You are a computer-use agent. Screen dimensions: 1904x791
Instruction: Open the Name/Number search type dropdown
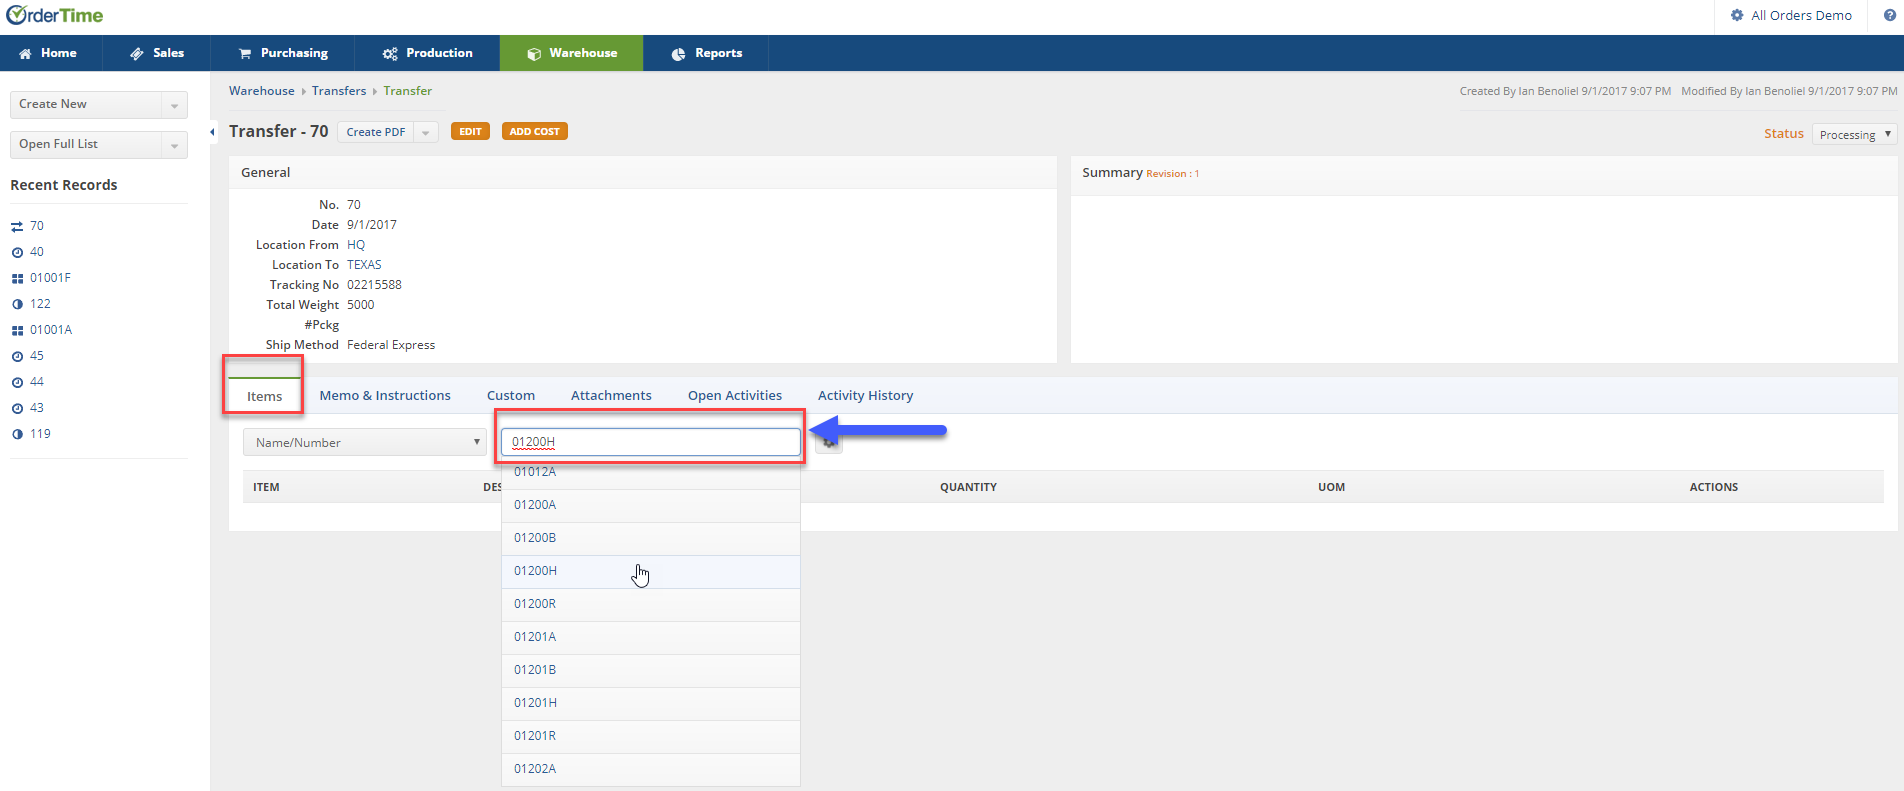click(365, 442)
